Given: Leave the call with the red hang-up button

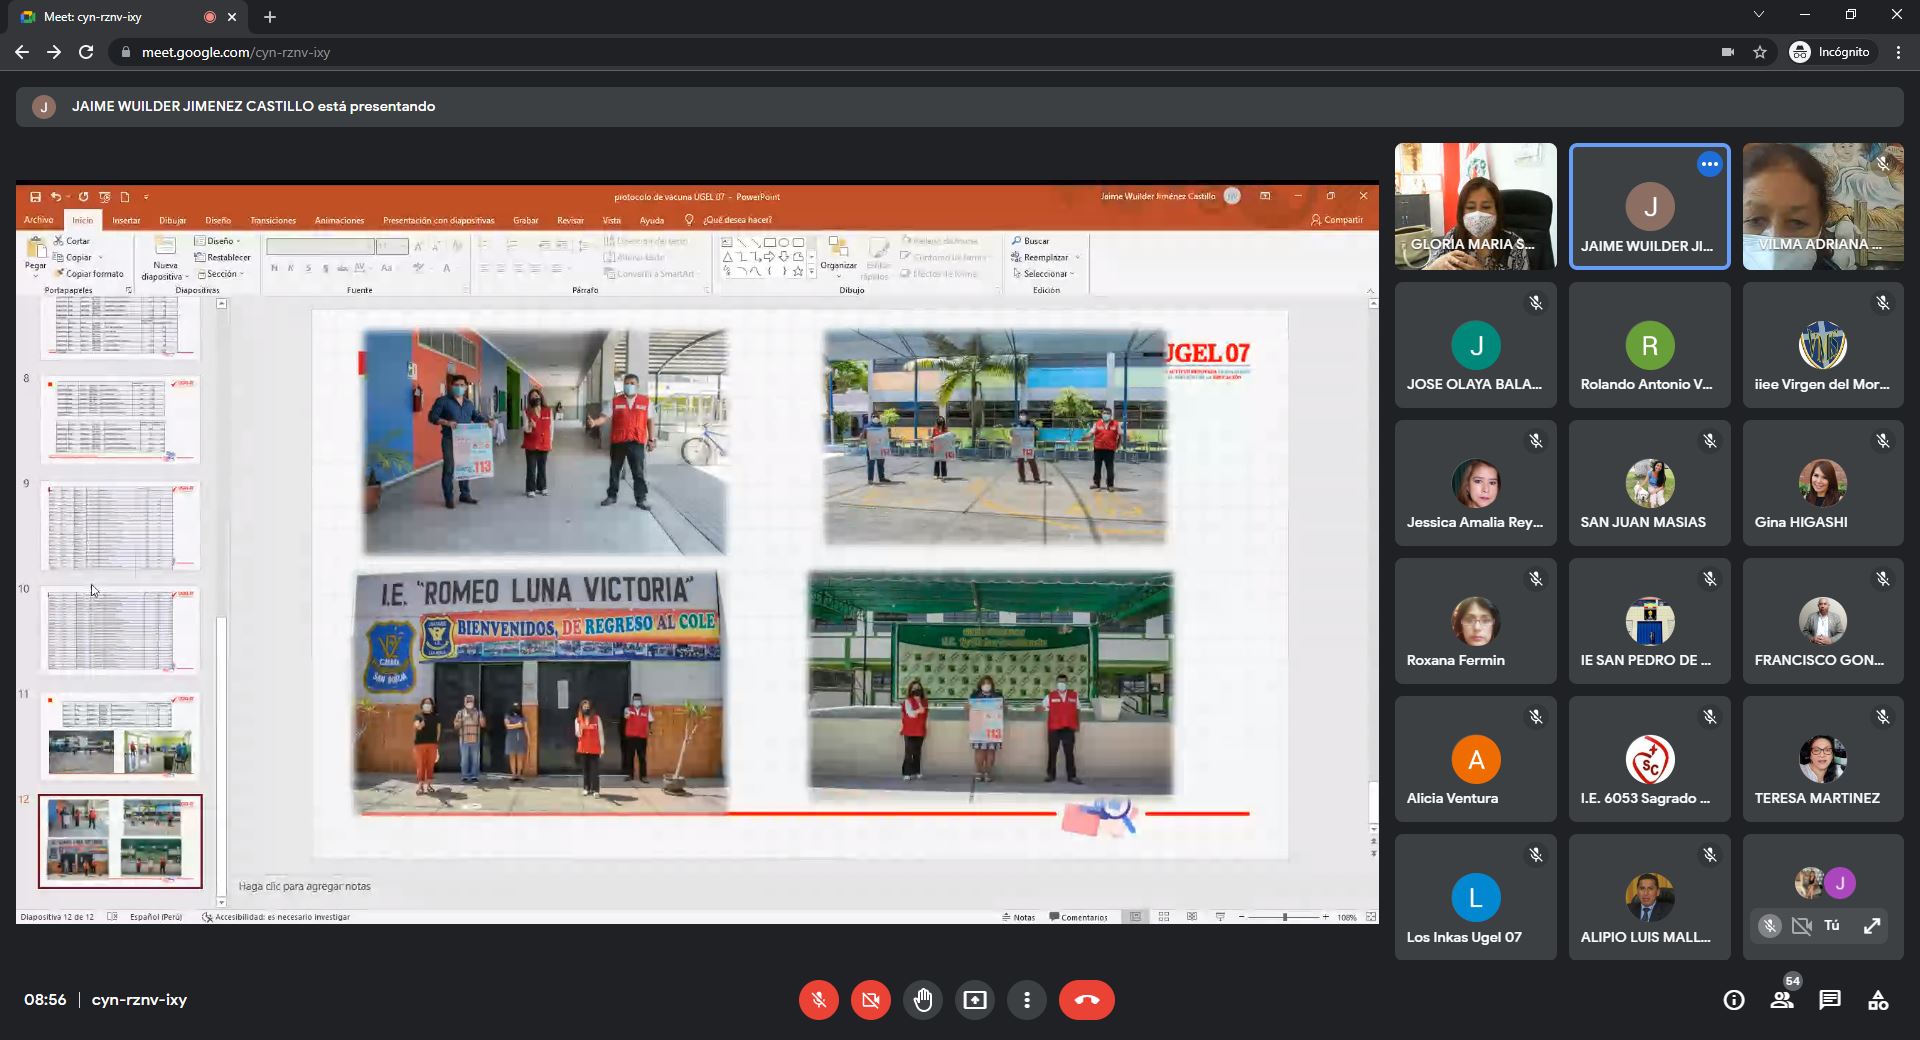Looking at the screenshot, I should pos(1087,1000).
